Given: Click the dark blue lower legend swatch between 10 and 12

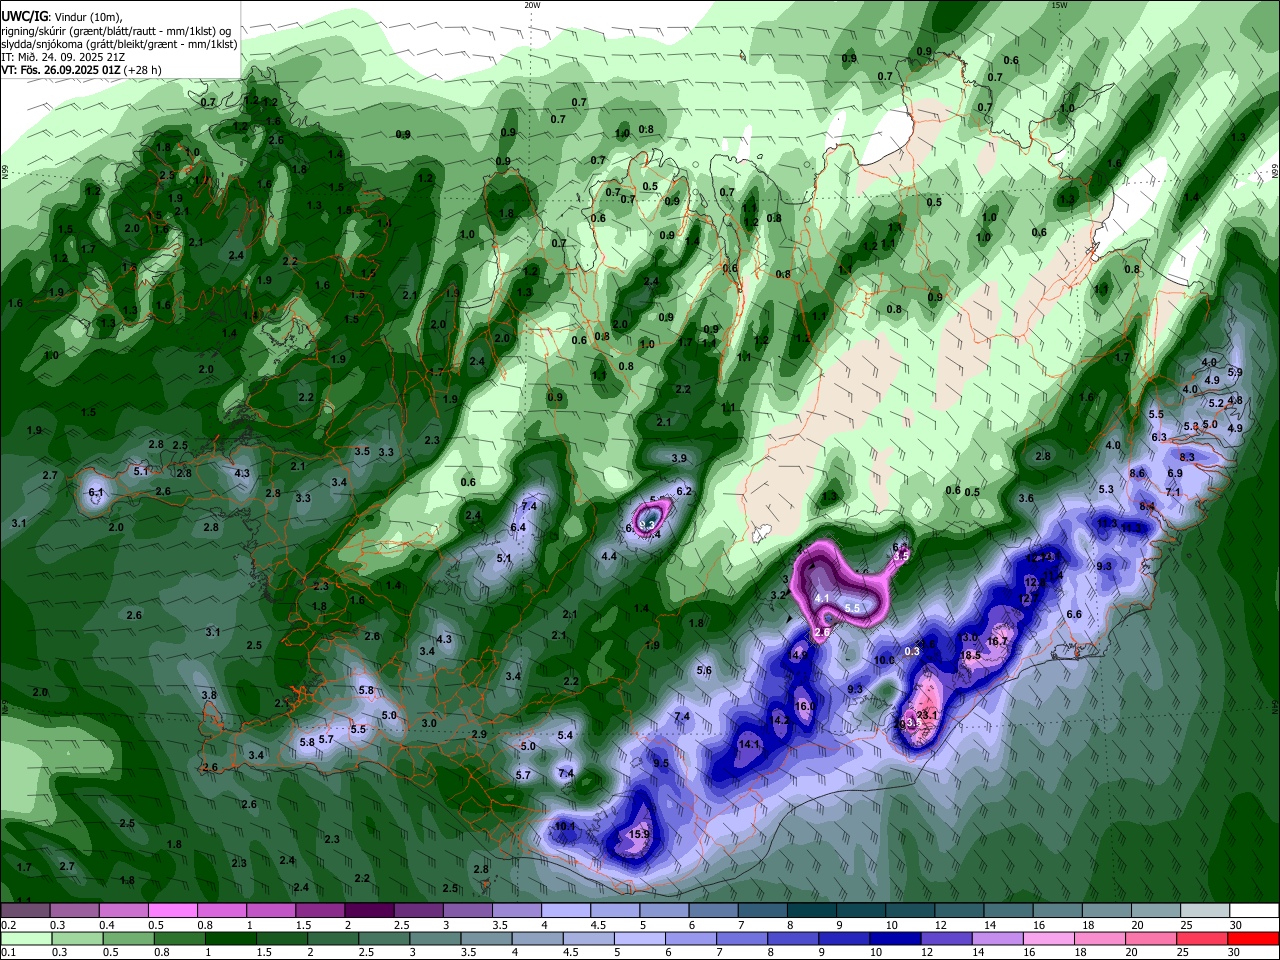Looking at the screenshot, I should pyautogui.click(x=894, y=939).
